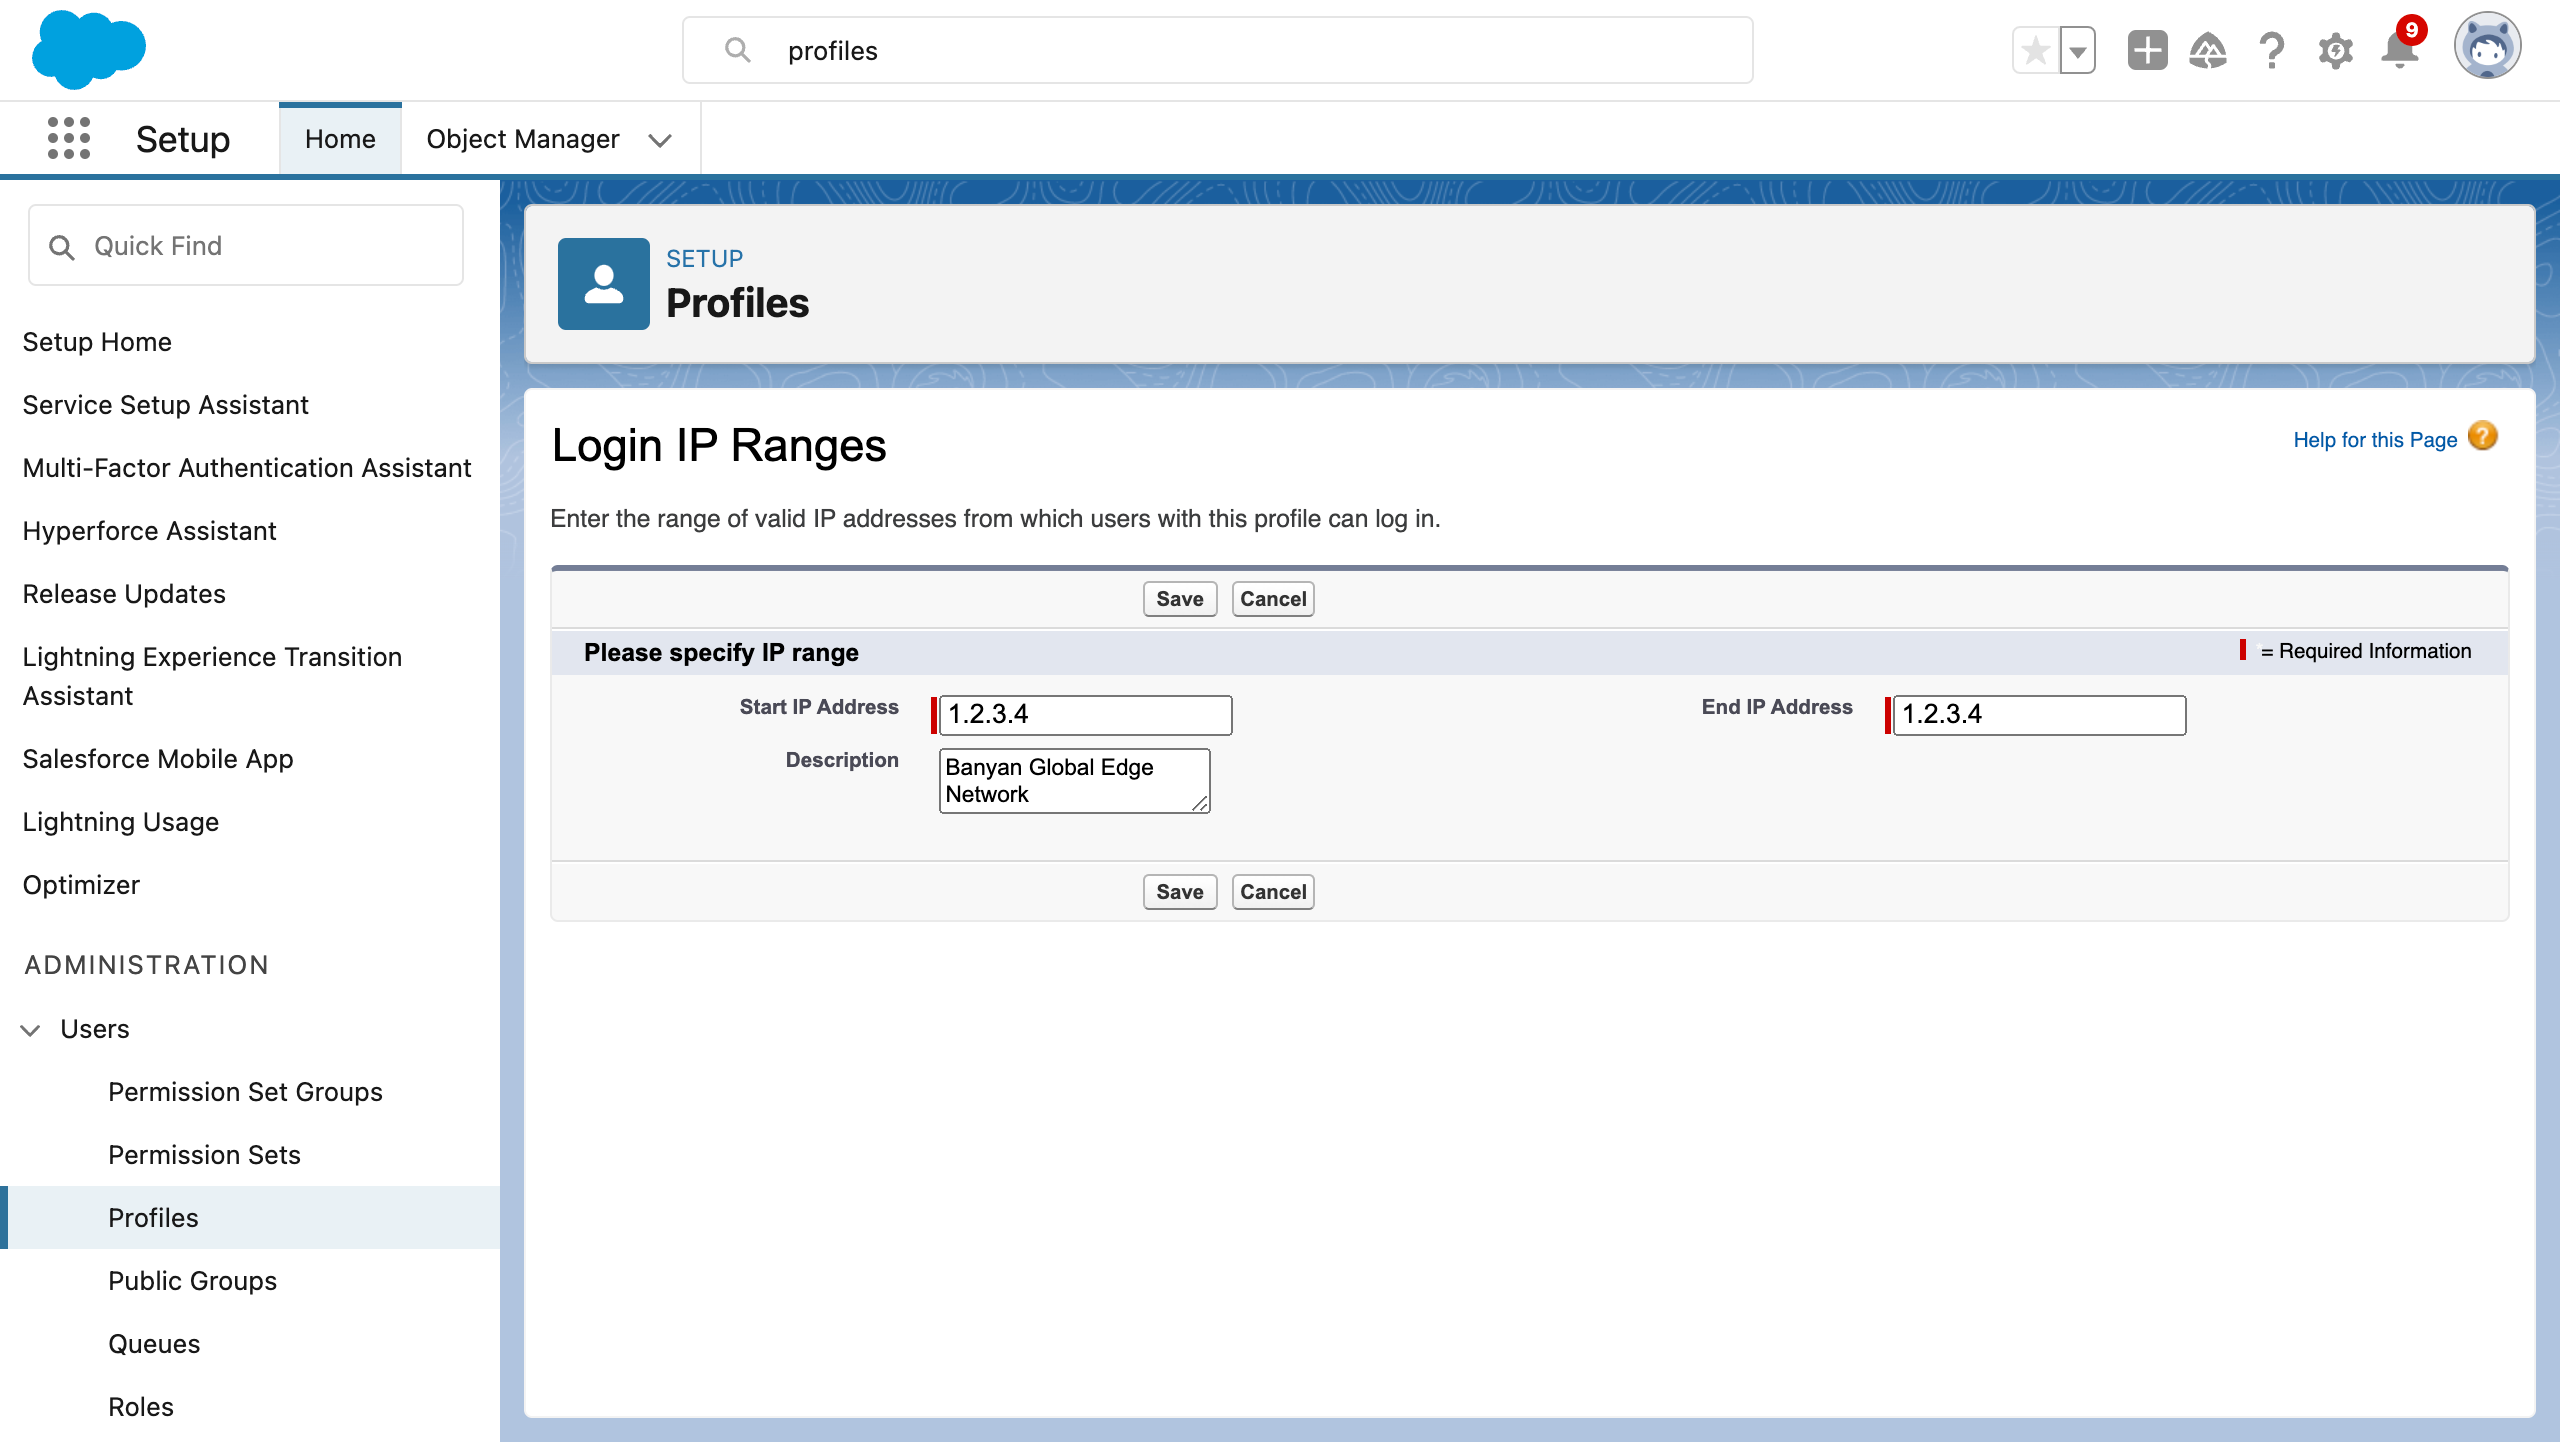Click the top Save button
Viewport: 2560px width, 1442px height.
pos(1179,599)
